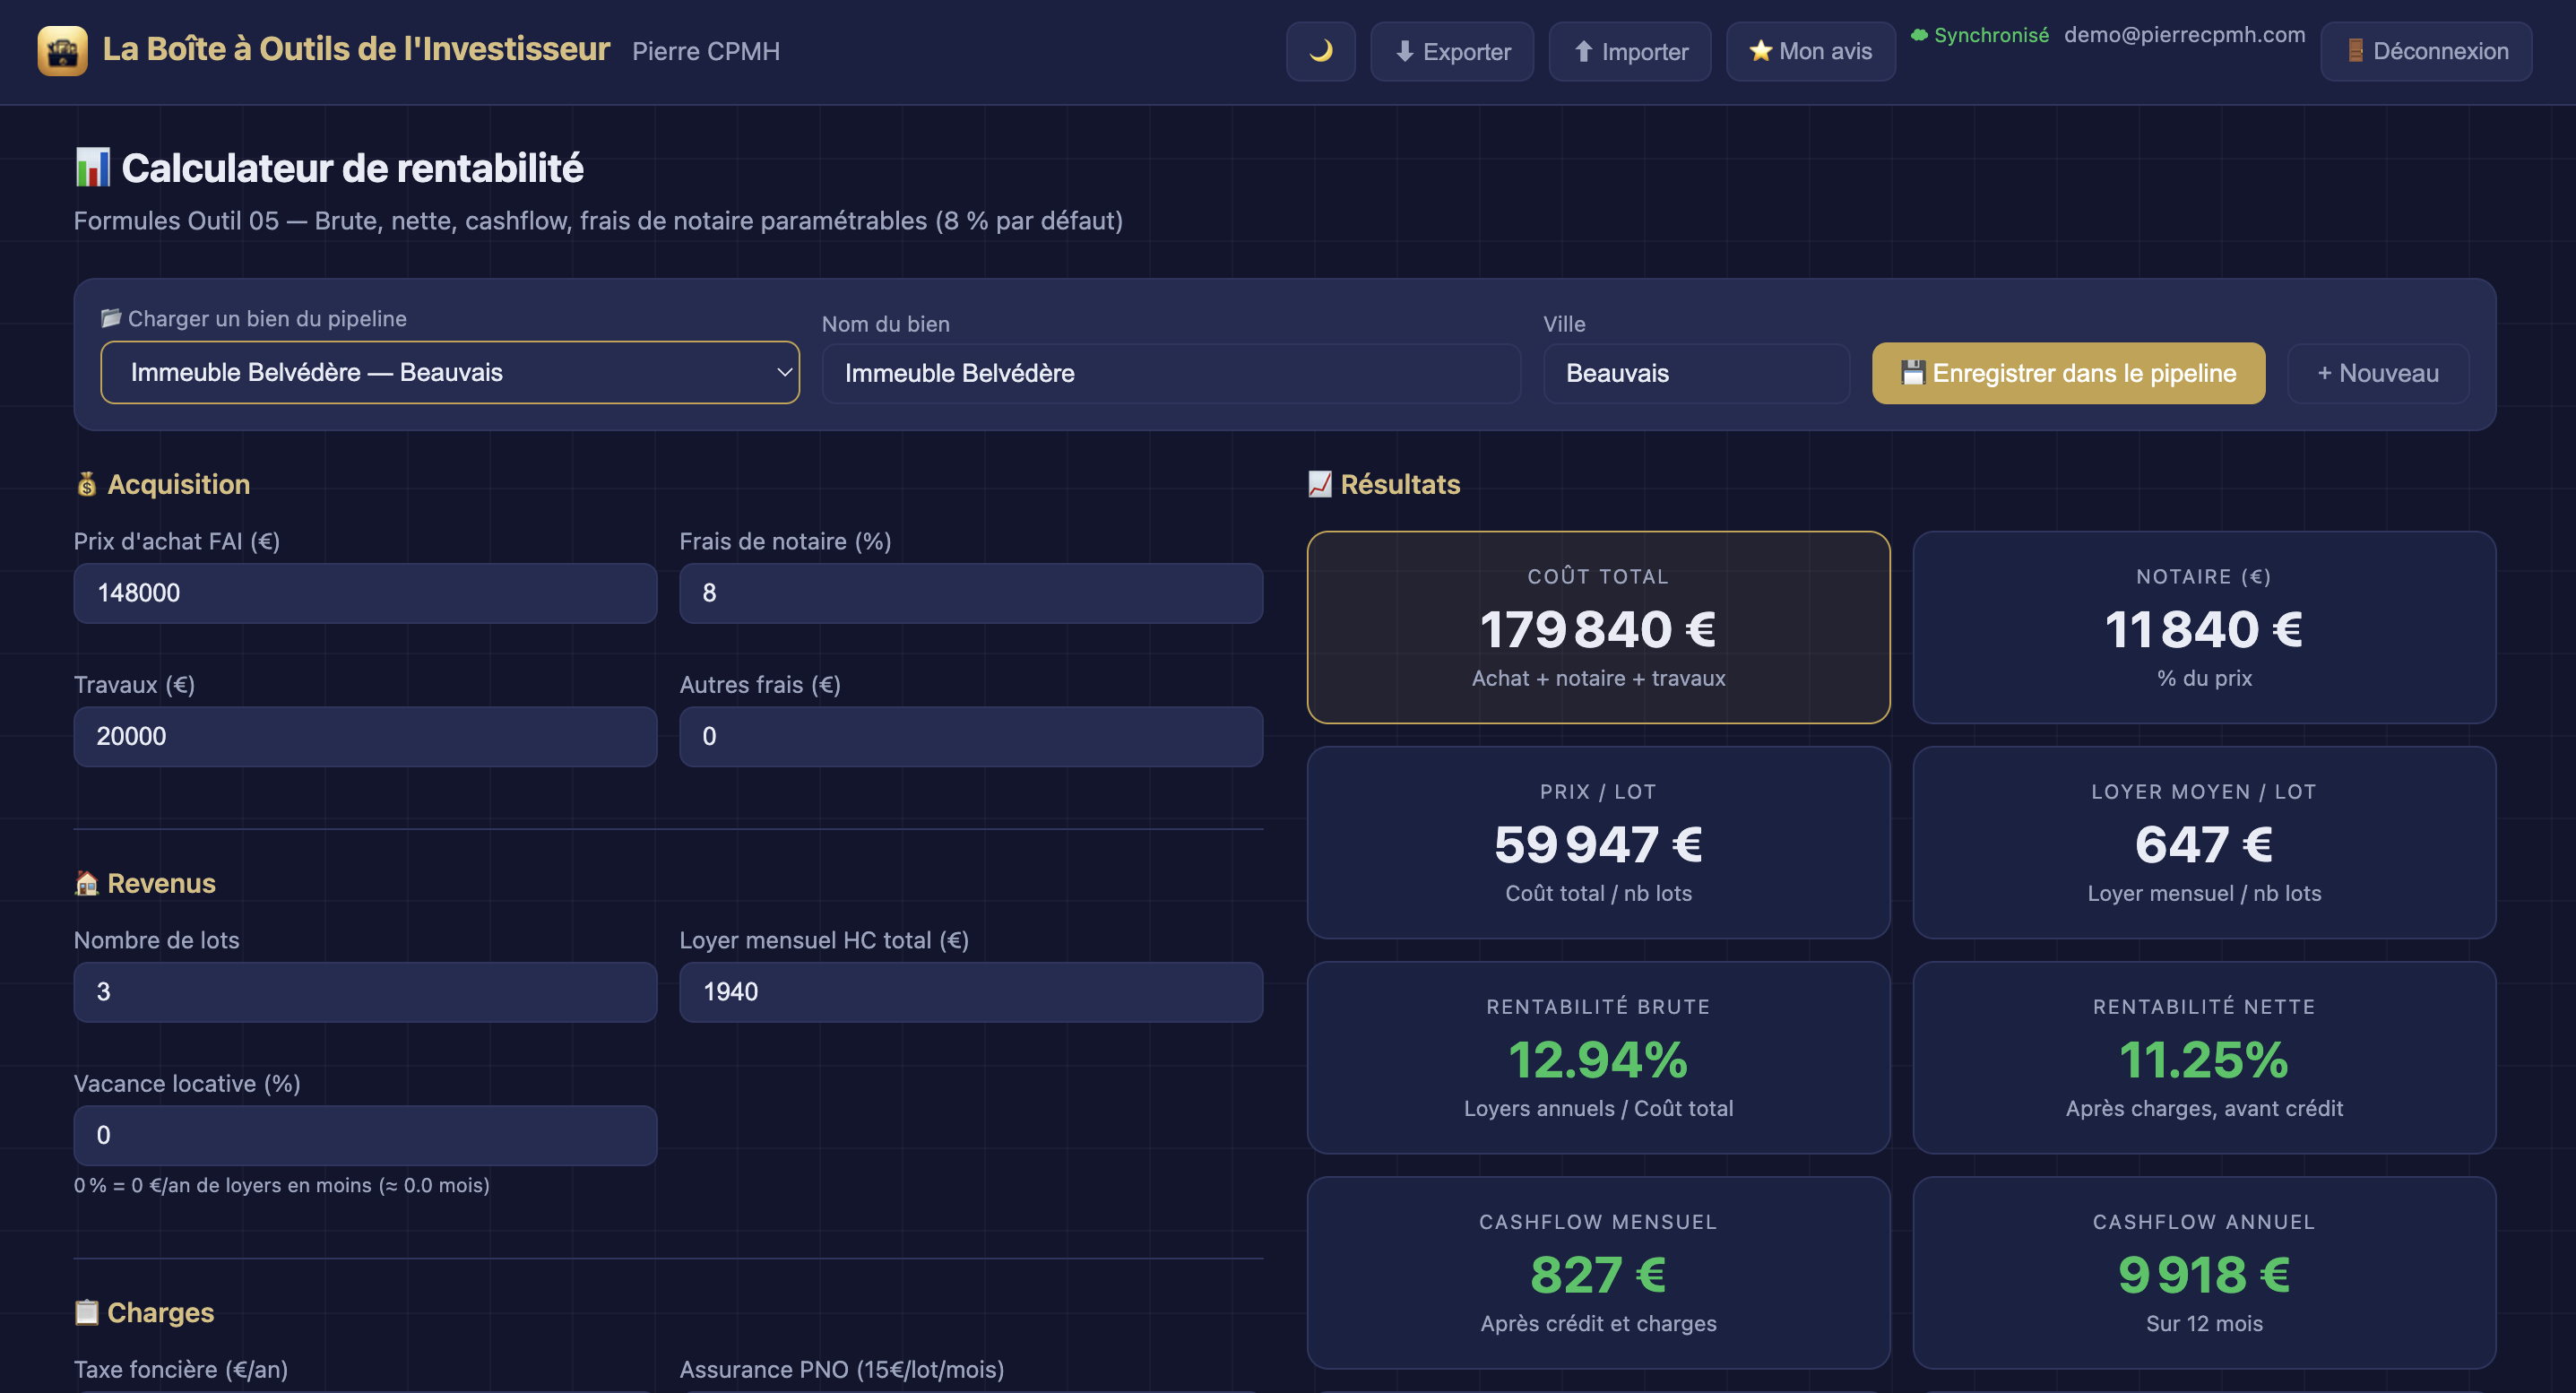The image size is (2576, 1393).
Task: Click the Ville input field
Action: coord(1696,373)
